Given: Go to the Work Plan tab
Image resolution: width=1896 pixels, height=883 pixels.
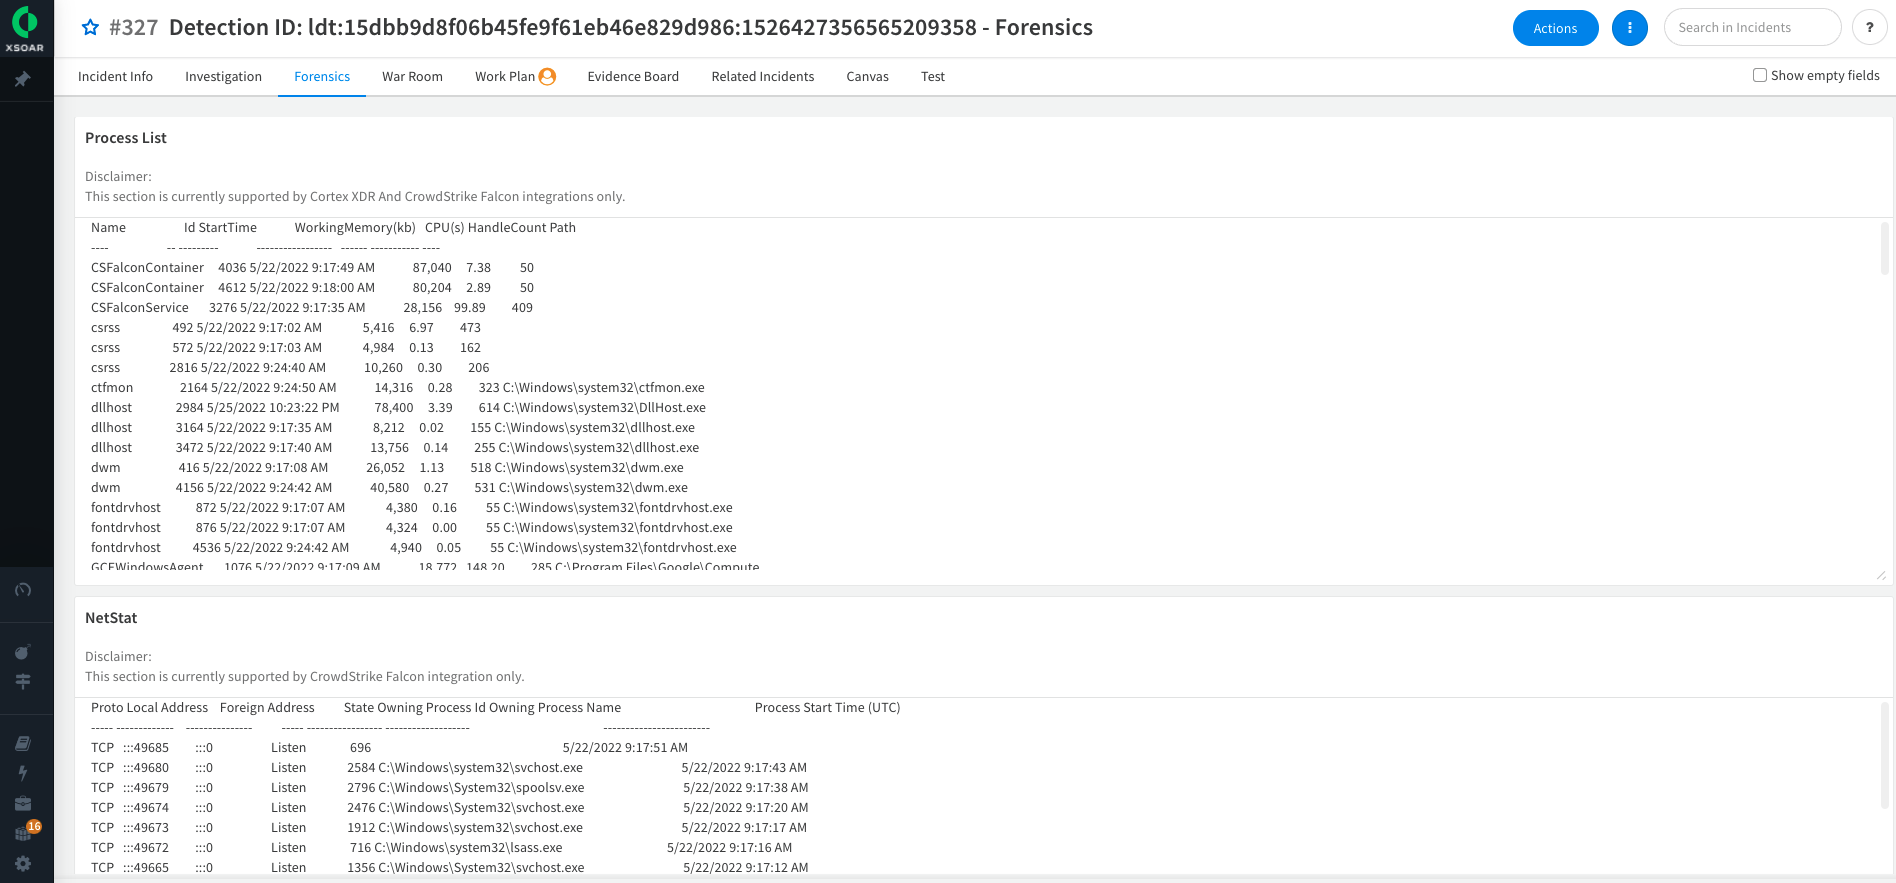Looking at the screenshot, I should click(505, 77).
